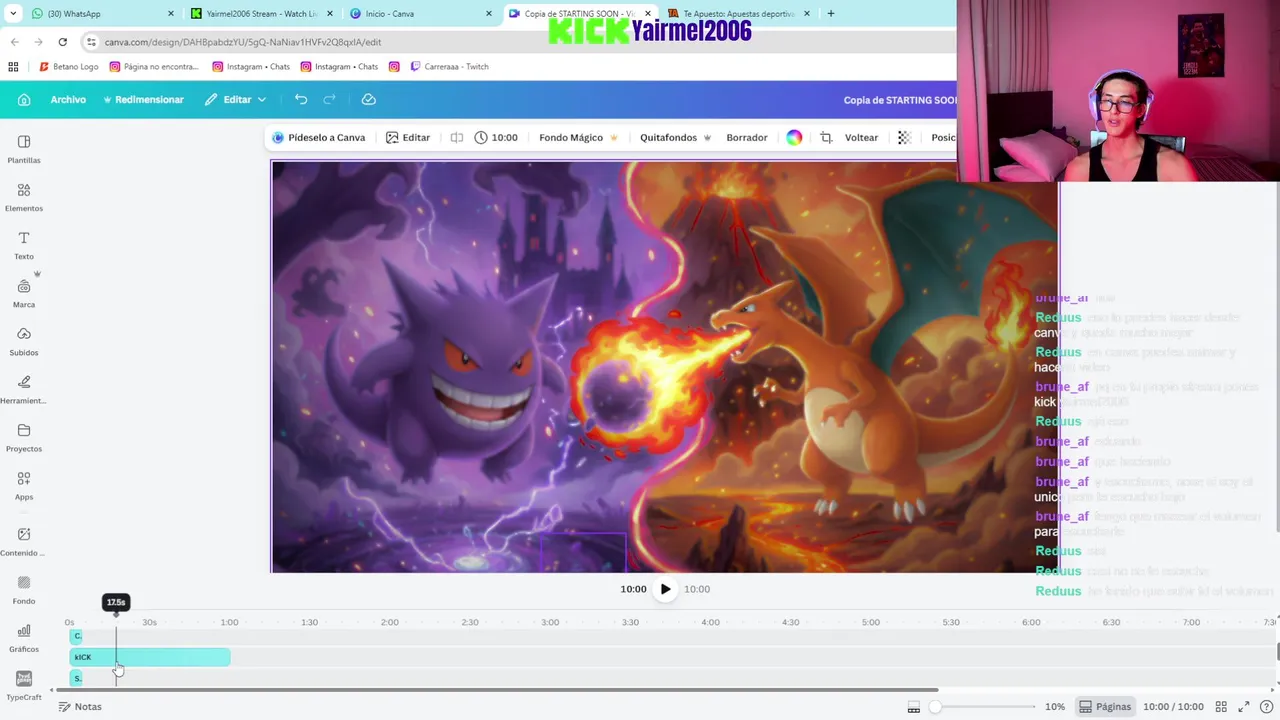Open the transparency checkerboard icon
This screenshot has width=1280, height=720.
click(904, 138)
